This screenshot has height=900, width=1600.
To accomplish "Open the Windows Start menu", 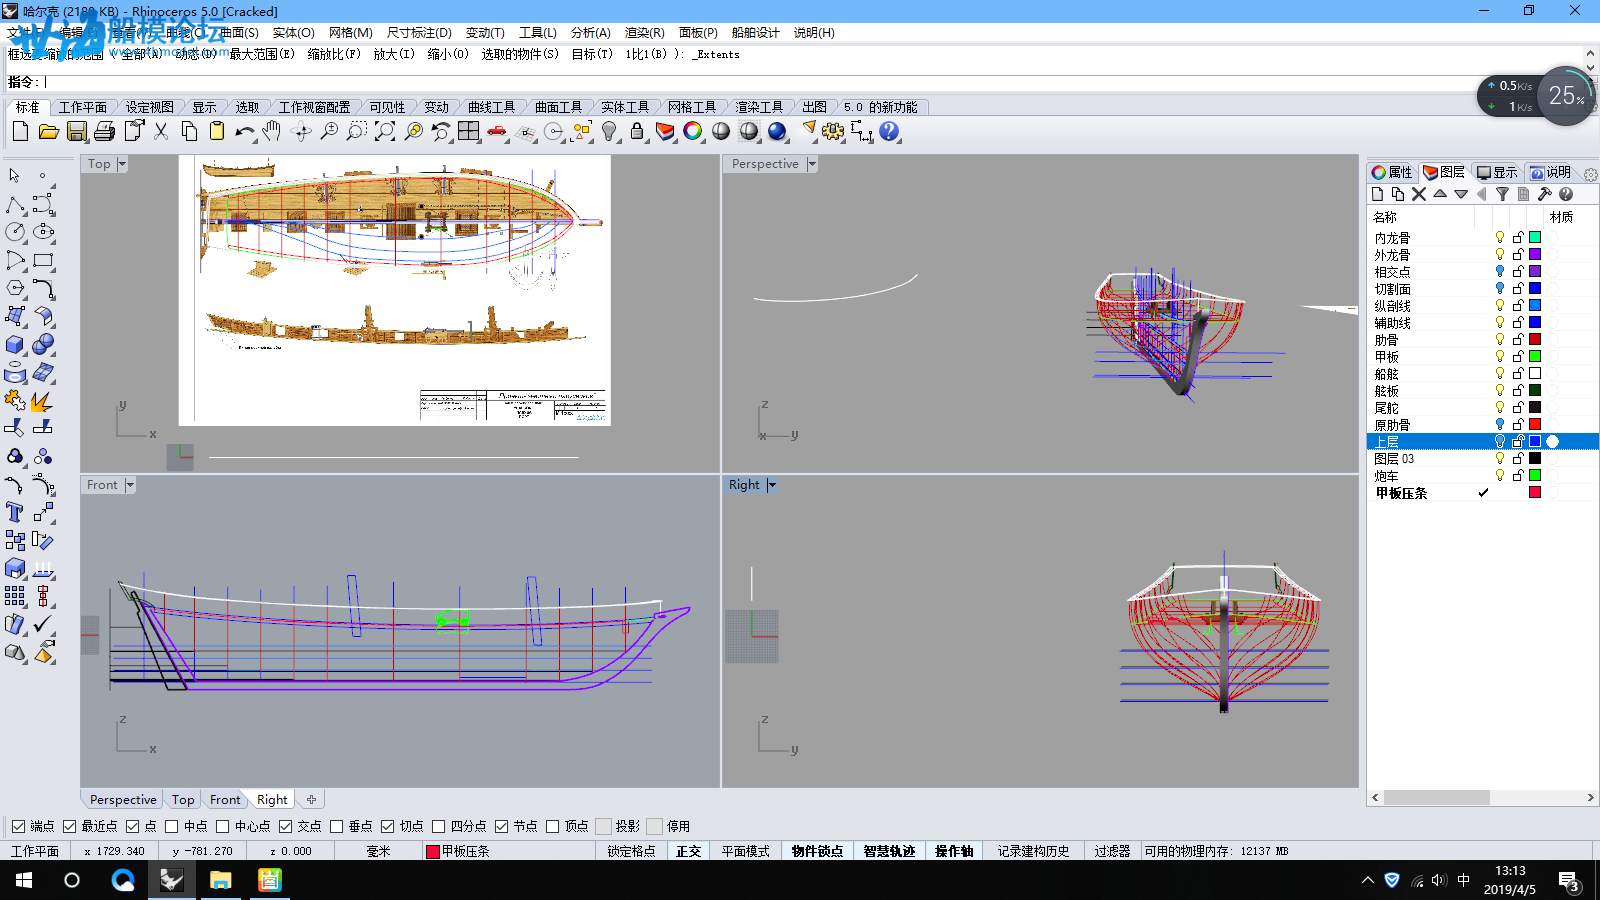I will [x=24, y=880].
